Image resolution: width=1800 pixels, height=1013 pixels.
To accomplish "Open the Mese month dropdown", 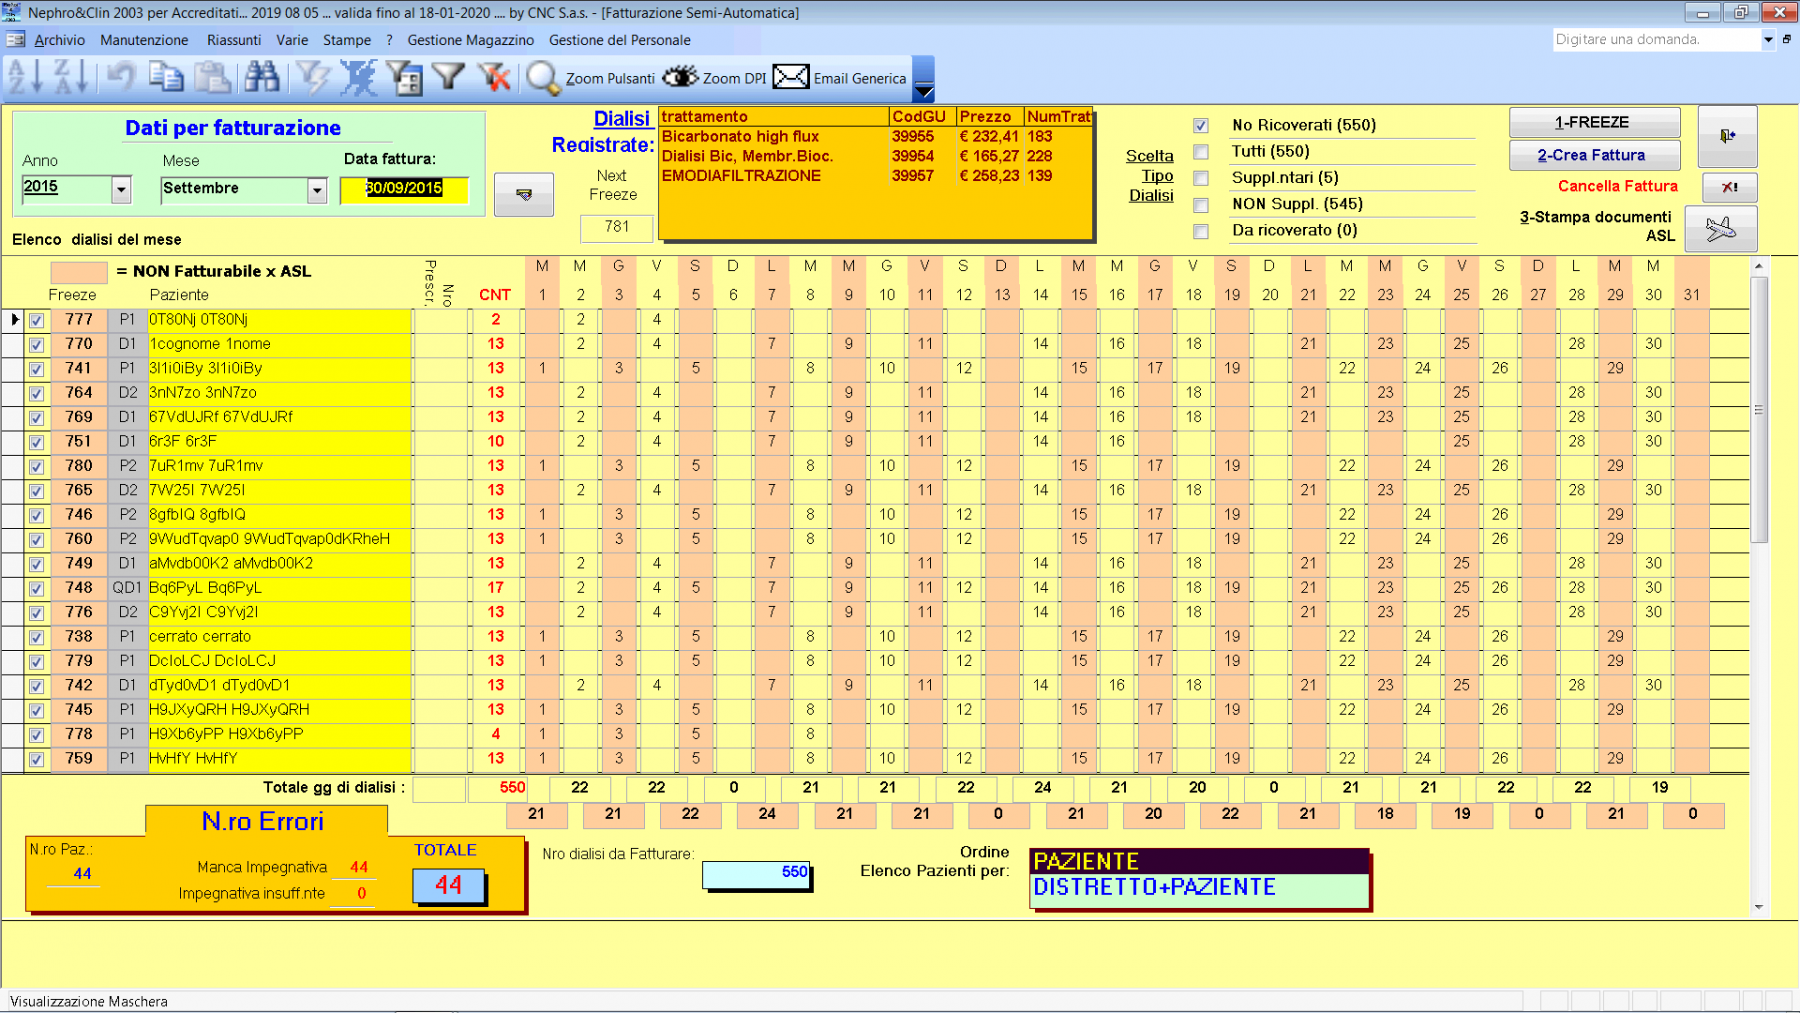I will (317, 190).
